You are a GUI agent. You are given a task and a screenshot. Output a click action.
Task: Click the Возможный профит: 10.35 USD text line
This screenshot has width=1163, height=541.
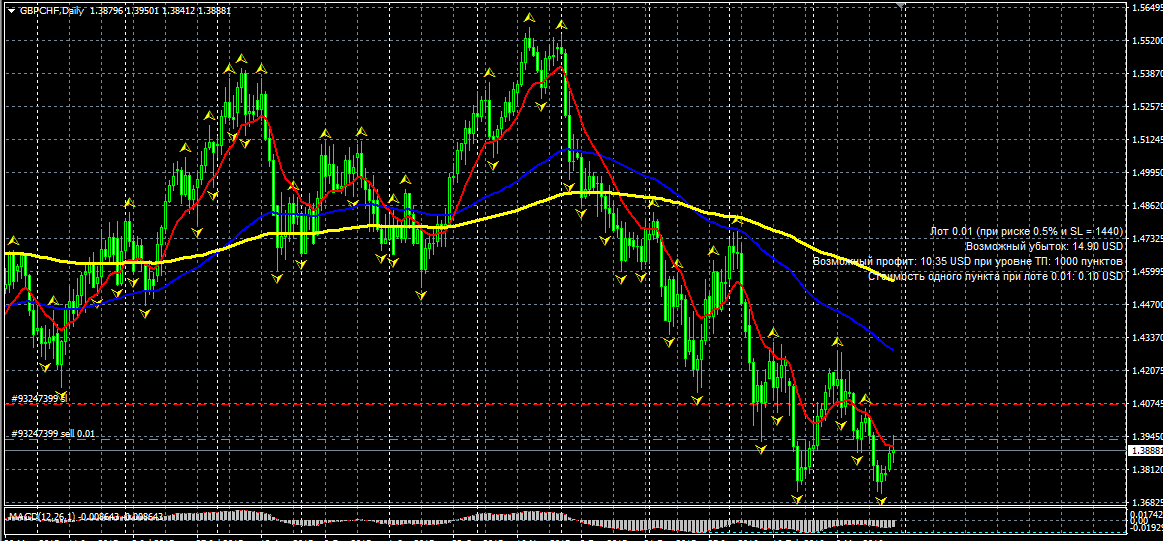click(x=968, y=261)
